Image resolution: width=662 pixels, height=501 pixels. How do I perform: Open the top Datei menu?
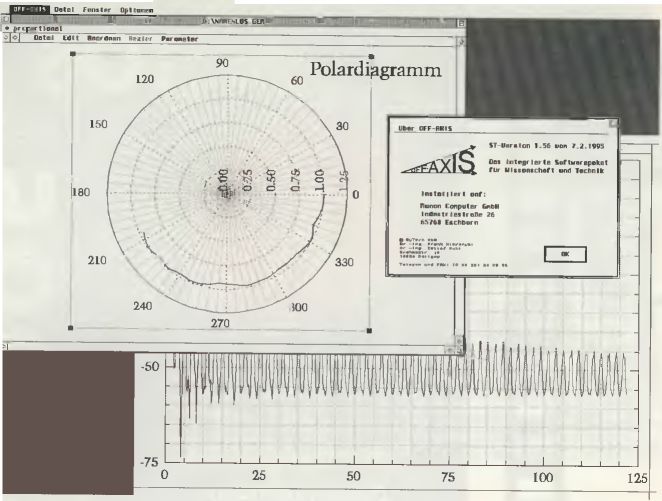[x=63, y=8]
